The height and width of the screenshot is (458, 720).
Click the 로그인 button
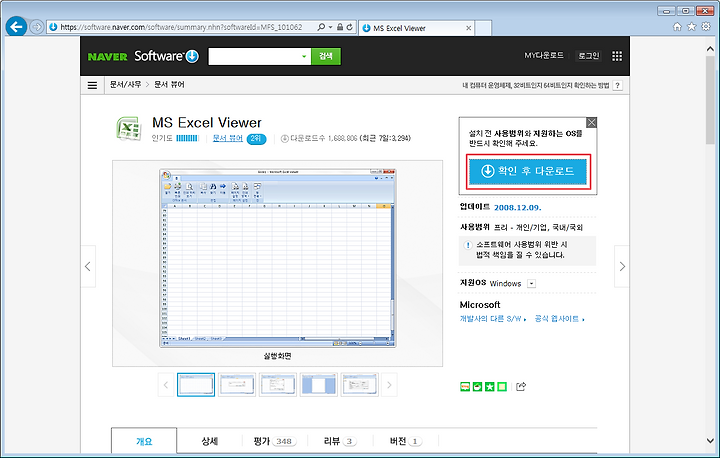coord(588,56)
